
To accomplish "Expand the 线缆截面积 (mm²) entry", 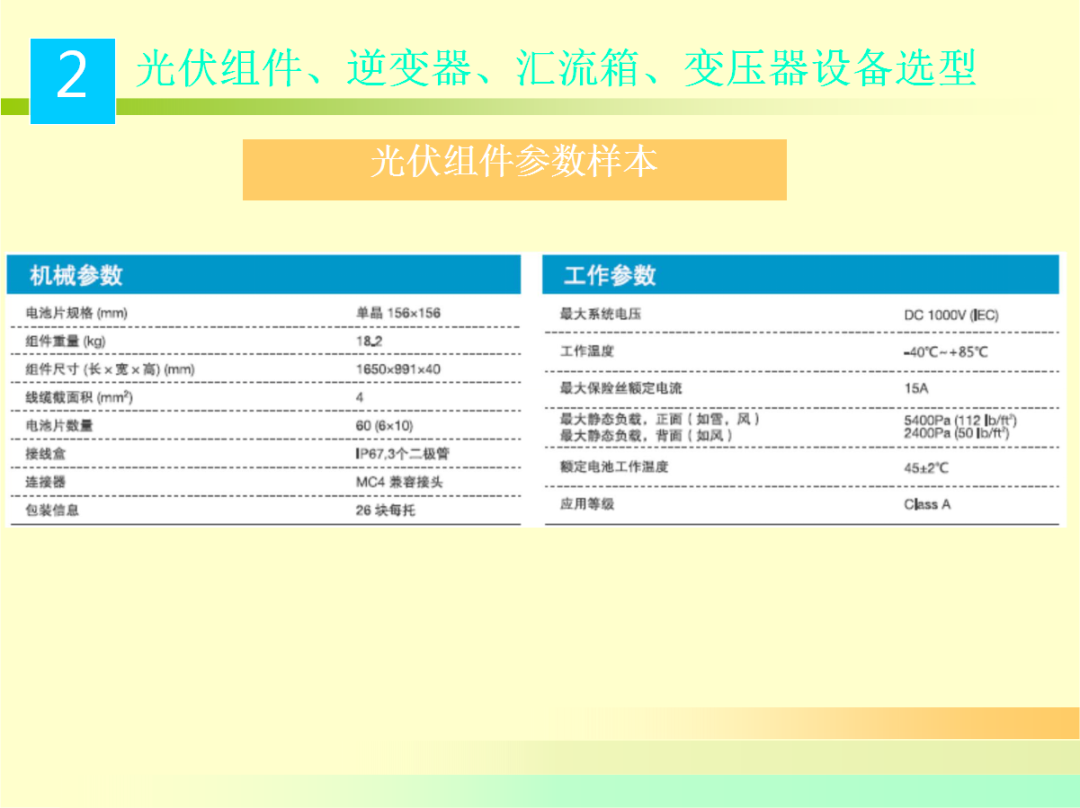I will click(x=150, y=395).
